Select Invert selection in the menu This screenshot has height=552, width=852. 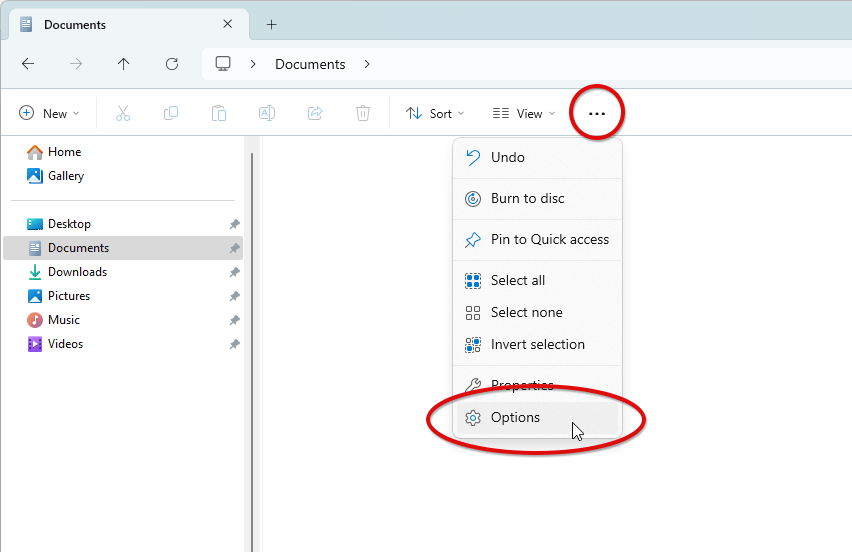pos(537,344)
